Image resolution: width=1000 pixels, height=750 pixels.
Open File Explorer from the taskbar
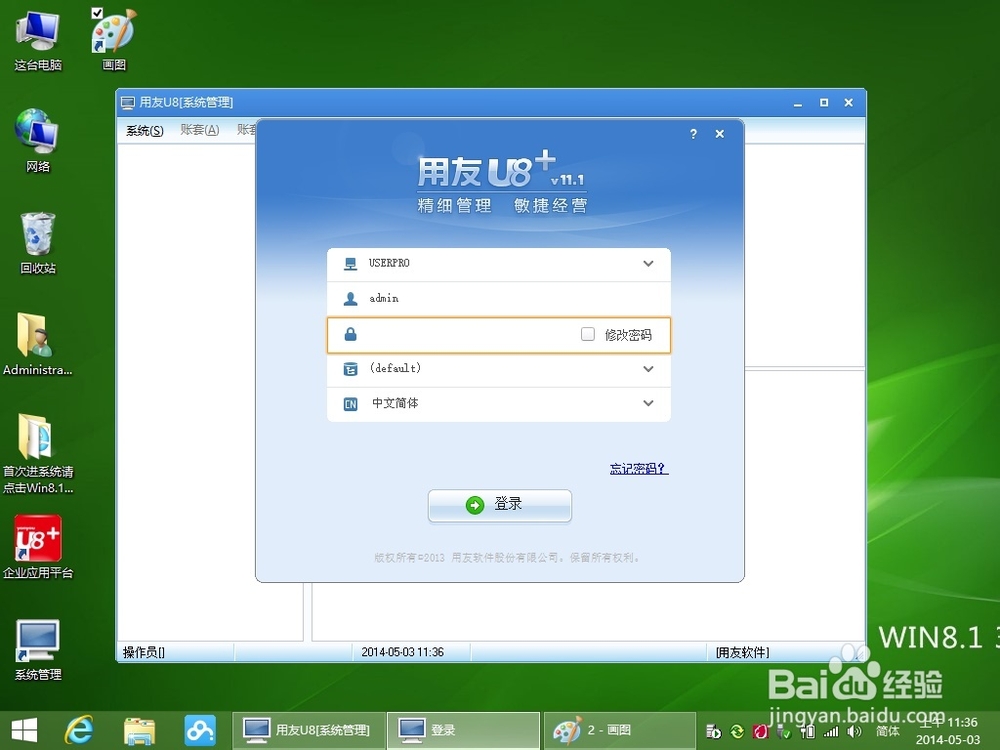(139, 731)
